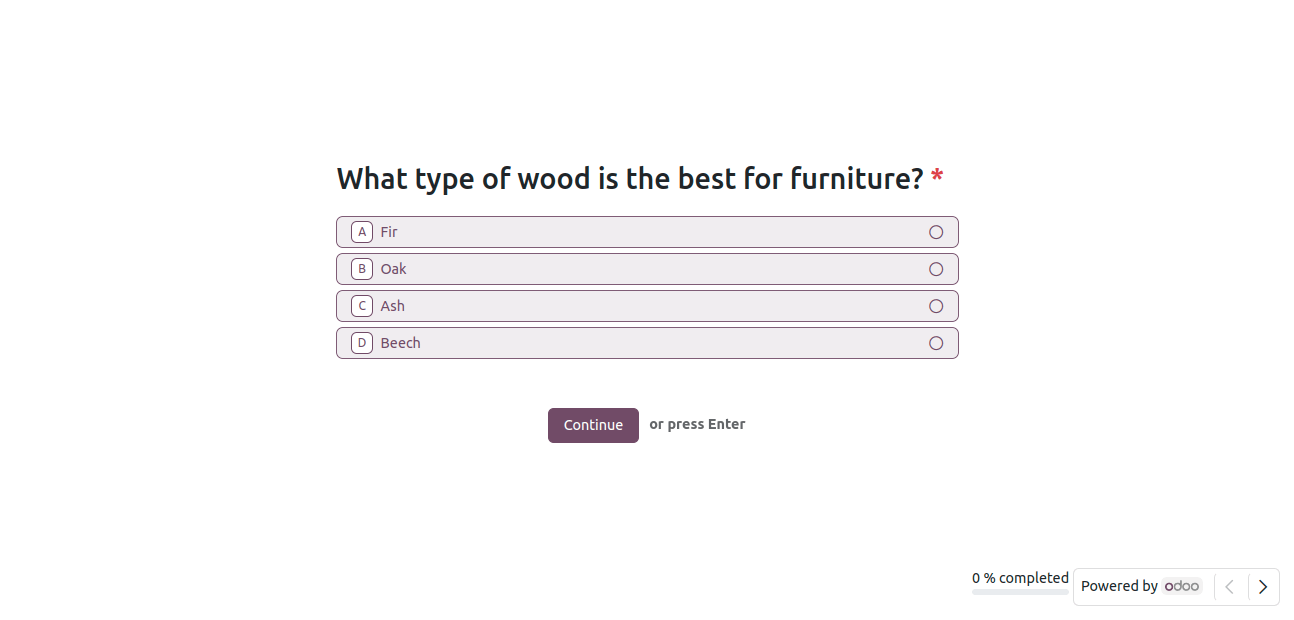Select the Beech radio button

936,343
